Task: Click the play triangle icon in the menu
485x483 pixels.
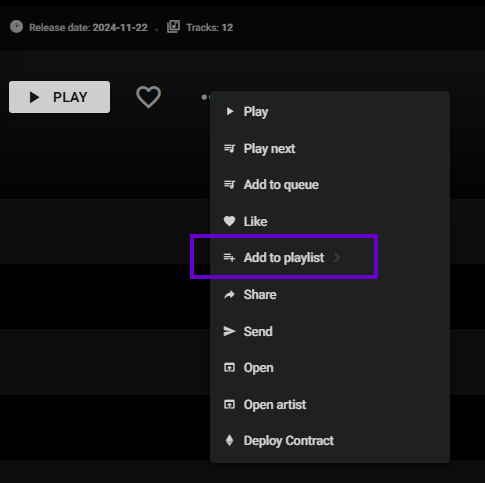Action: point(230,111)
